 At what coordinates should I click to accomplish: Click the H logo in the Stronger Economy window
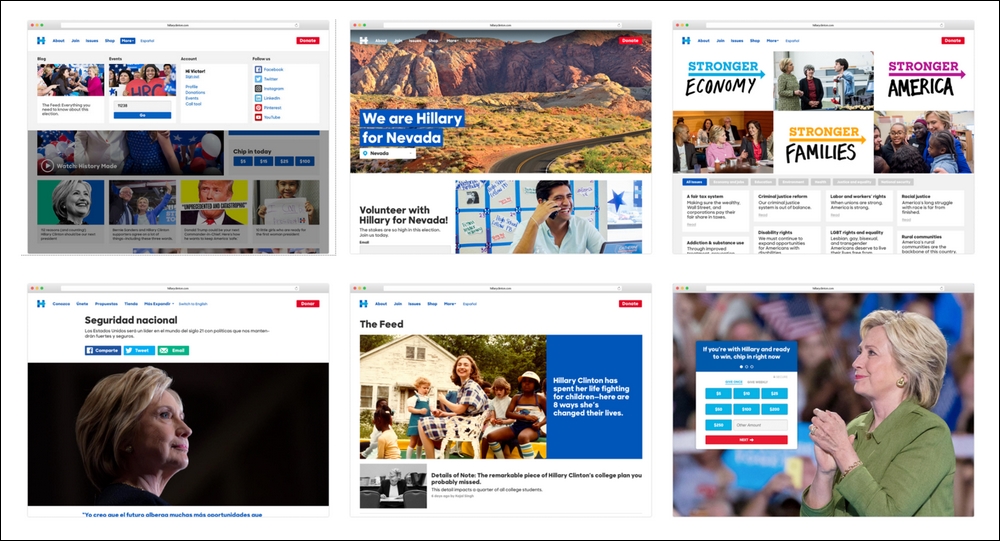(x=686, y=40)
